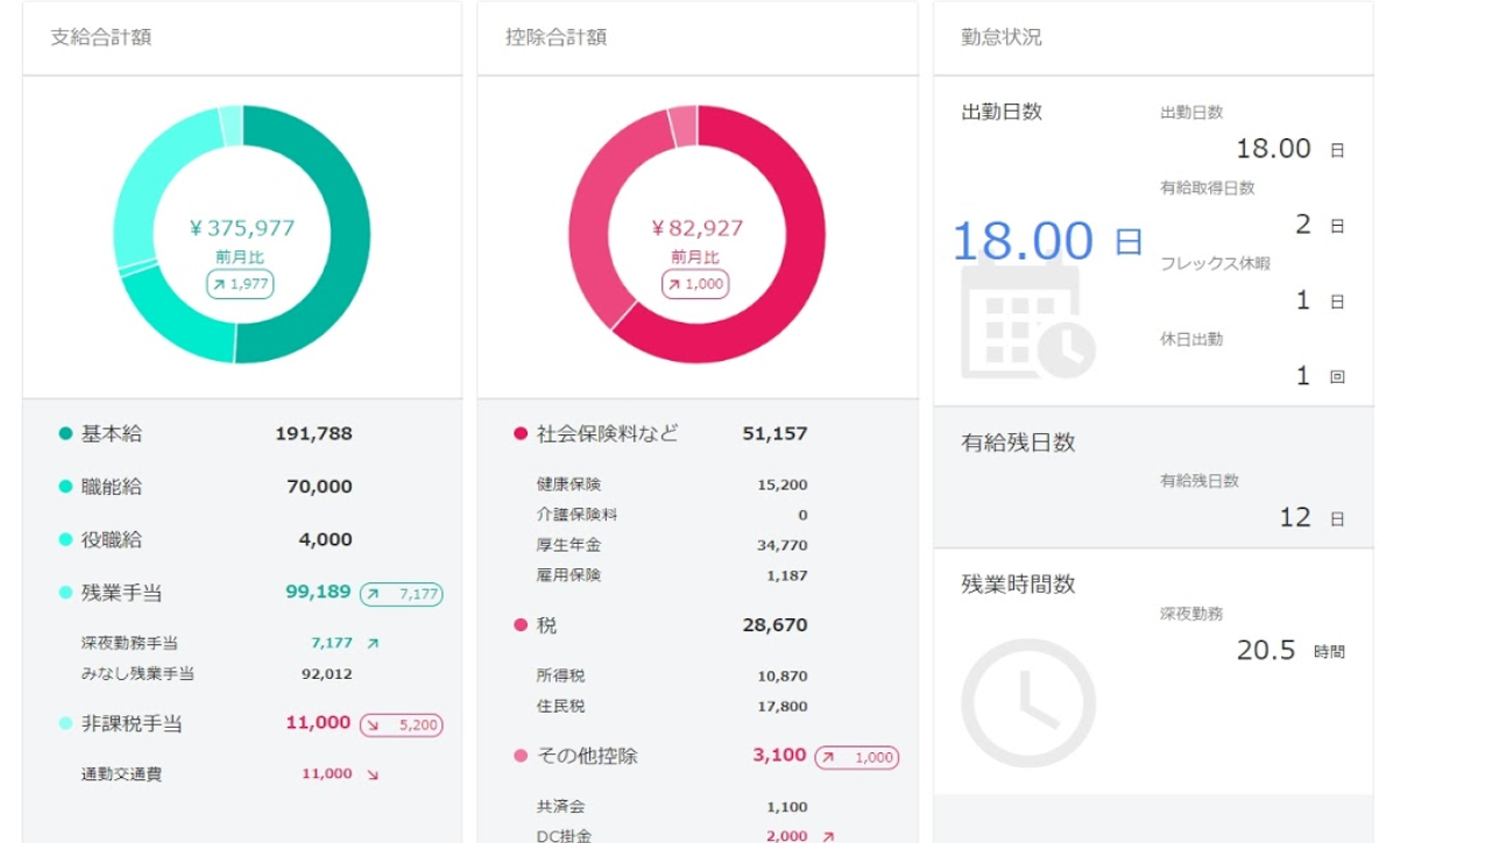Screen dimensions: 1500x843
Task: Select the green legend dot next to 基本給
Action: (63, 433)
